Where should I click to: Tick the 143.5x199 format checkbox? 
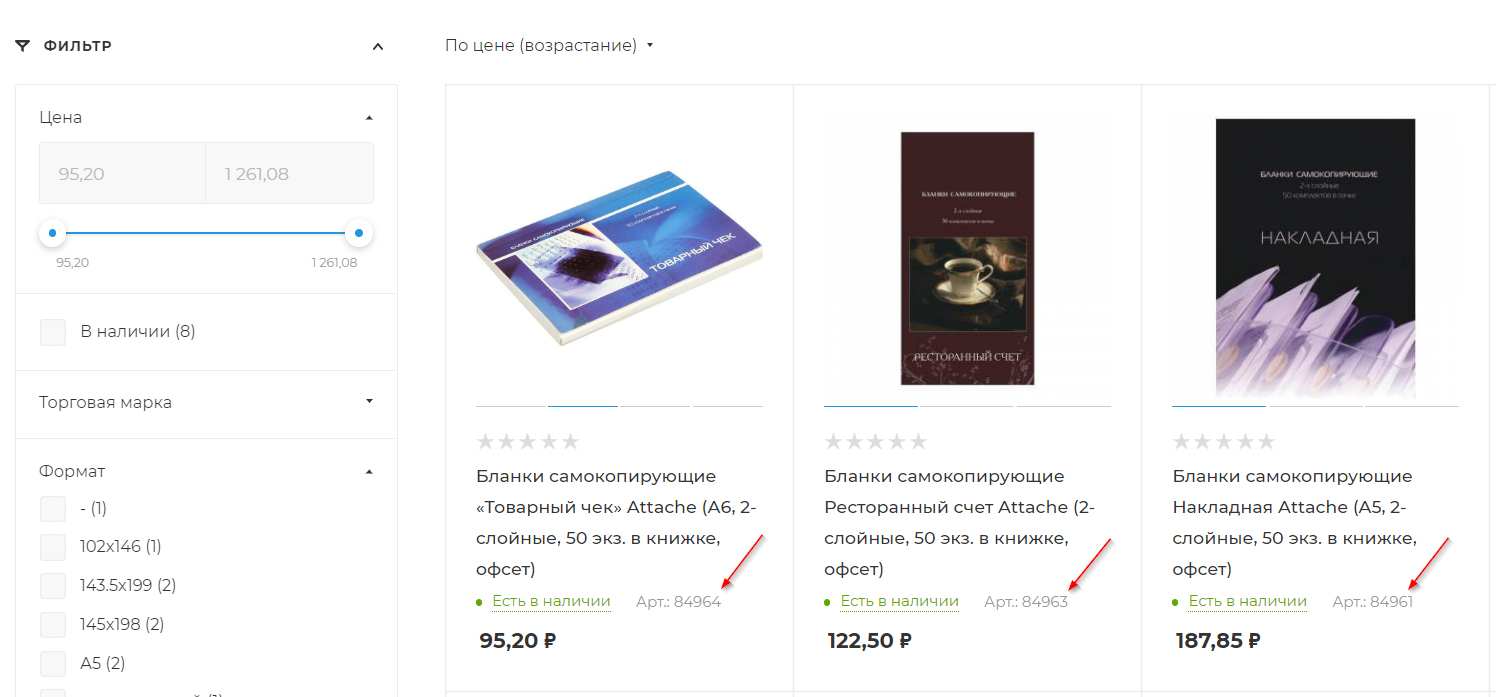53,586
